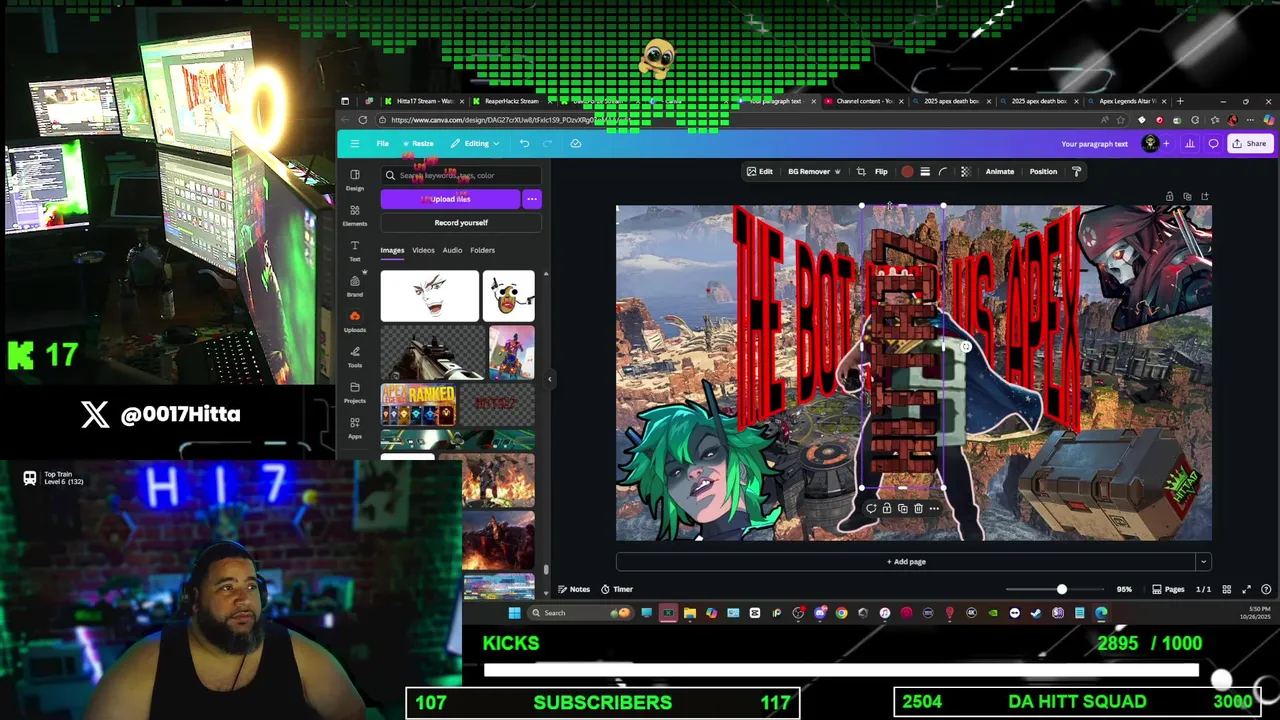Enter fullscreen present mode

pyautogui.click(x=1246, y=589)
